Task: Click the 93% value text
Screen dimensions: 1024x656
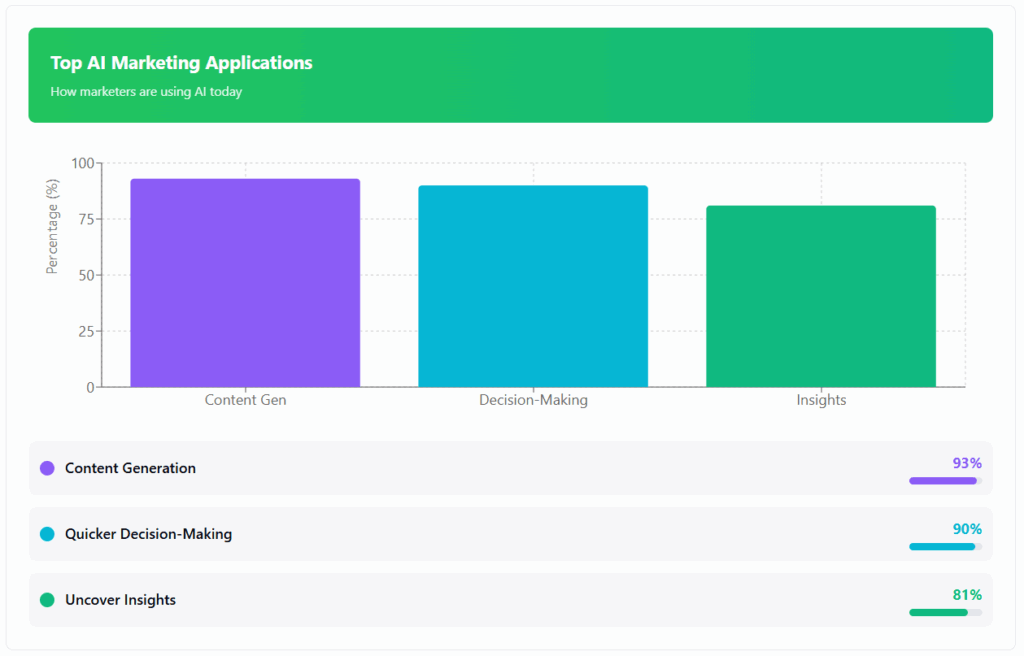Action: coord(967,463)
